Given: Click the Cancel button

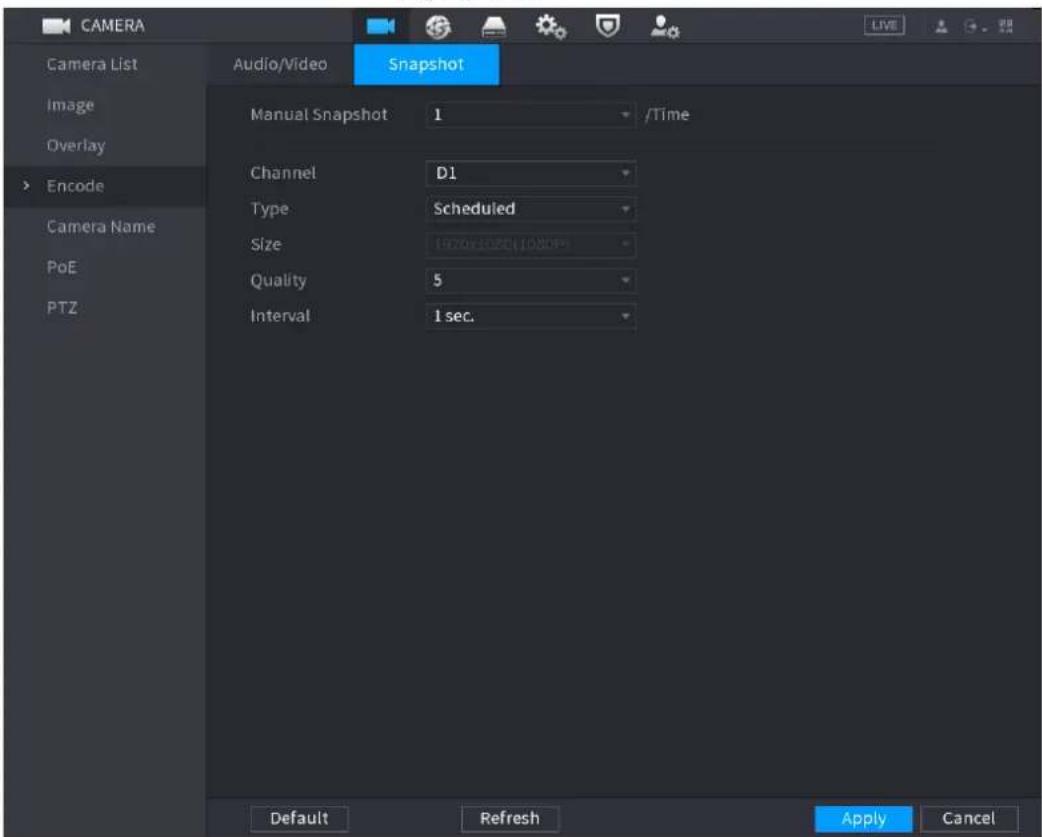Looking at the screenshot, I should 969,818.
